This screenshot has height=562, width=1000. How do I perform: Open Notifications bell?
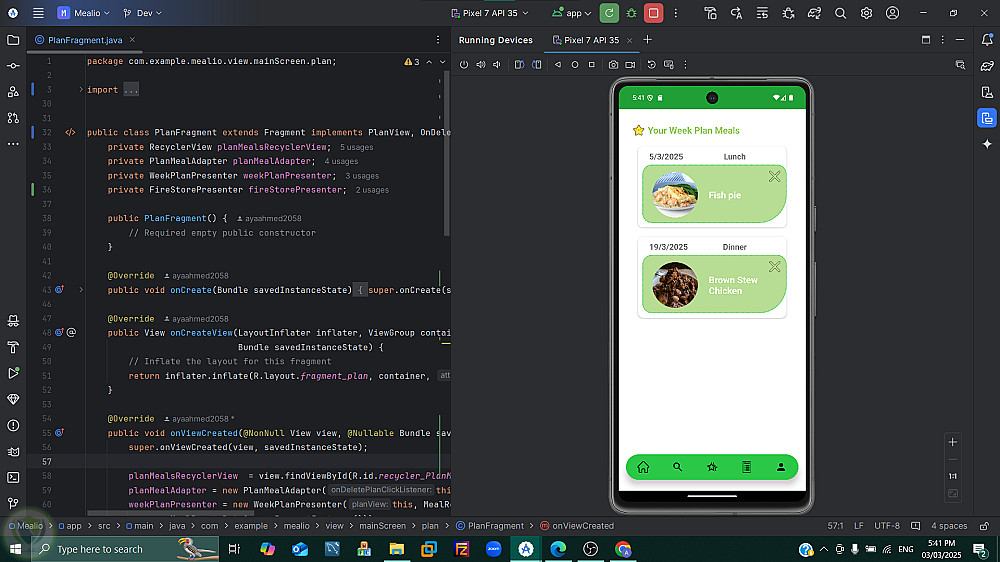(987, 40)
